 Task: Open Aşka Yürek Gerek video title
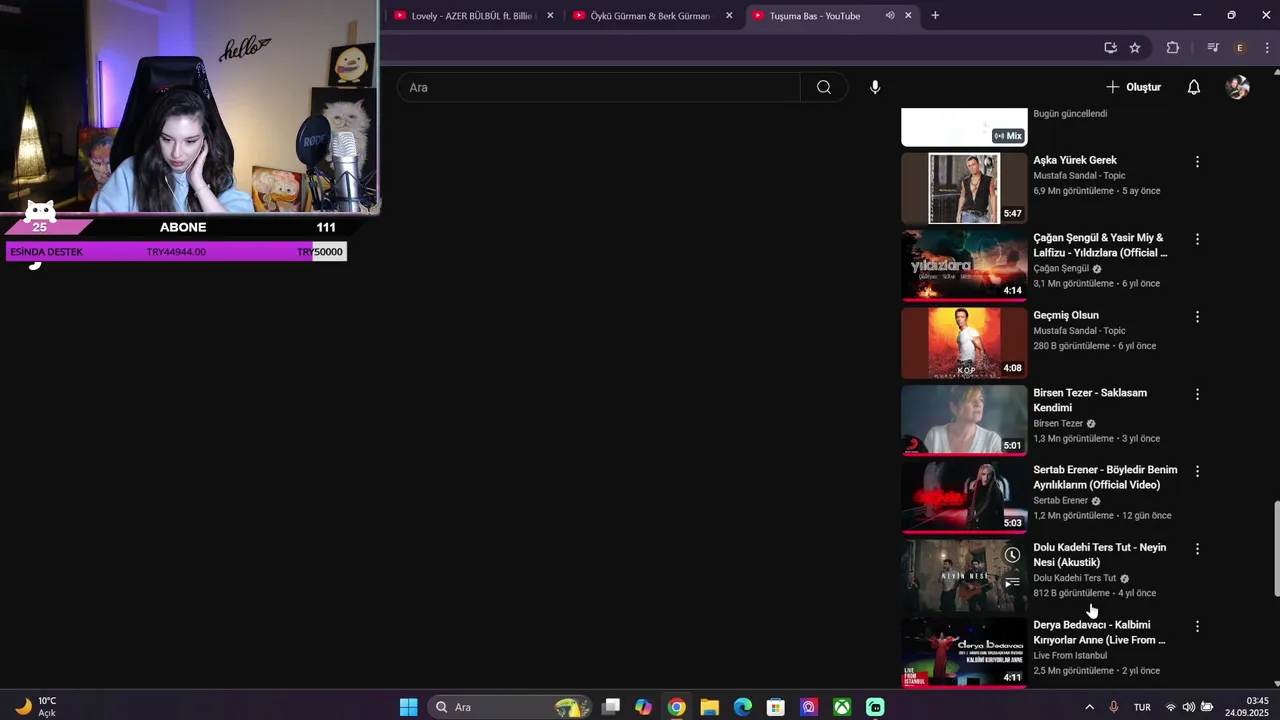[x=1075, y=160]
